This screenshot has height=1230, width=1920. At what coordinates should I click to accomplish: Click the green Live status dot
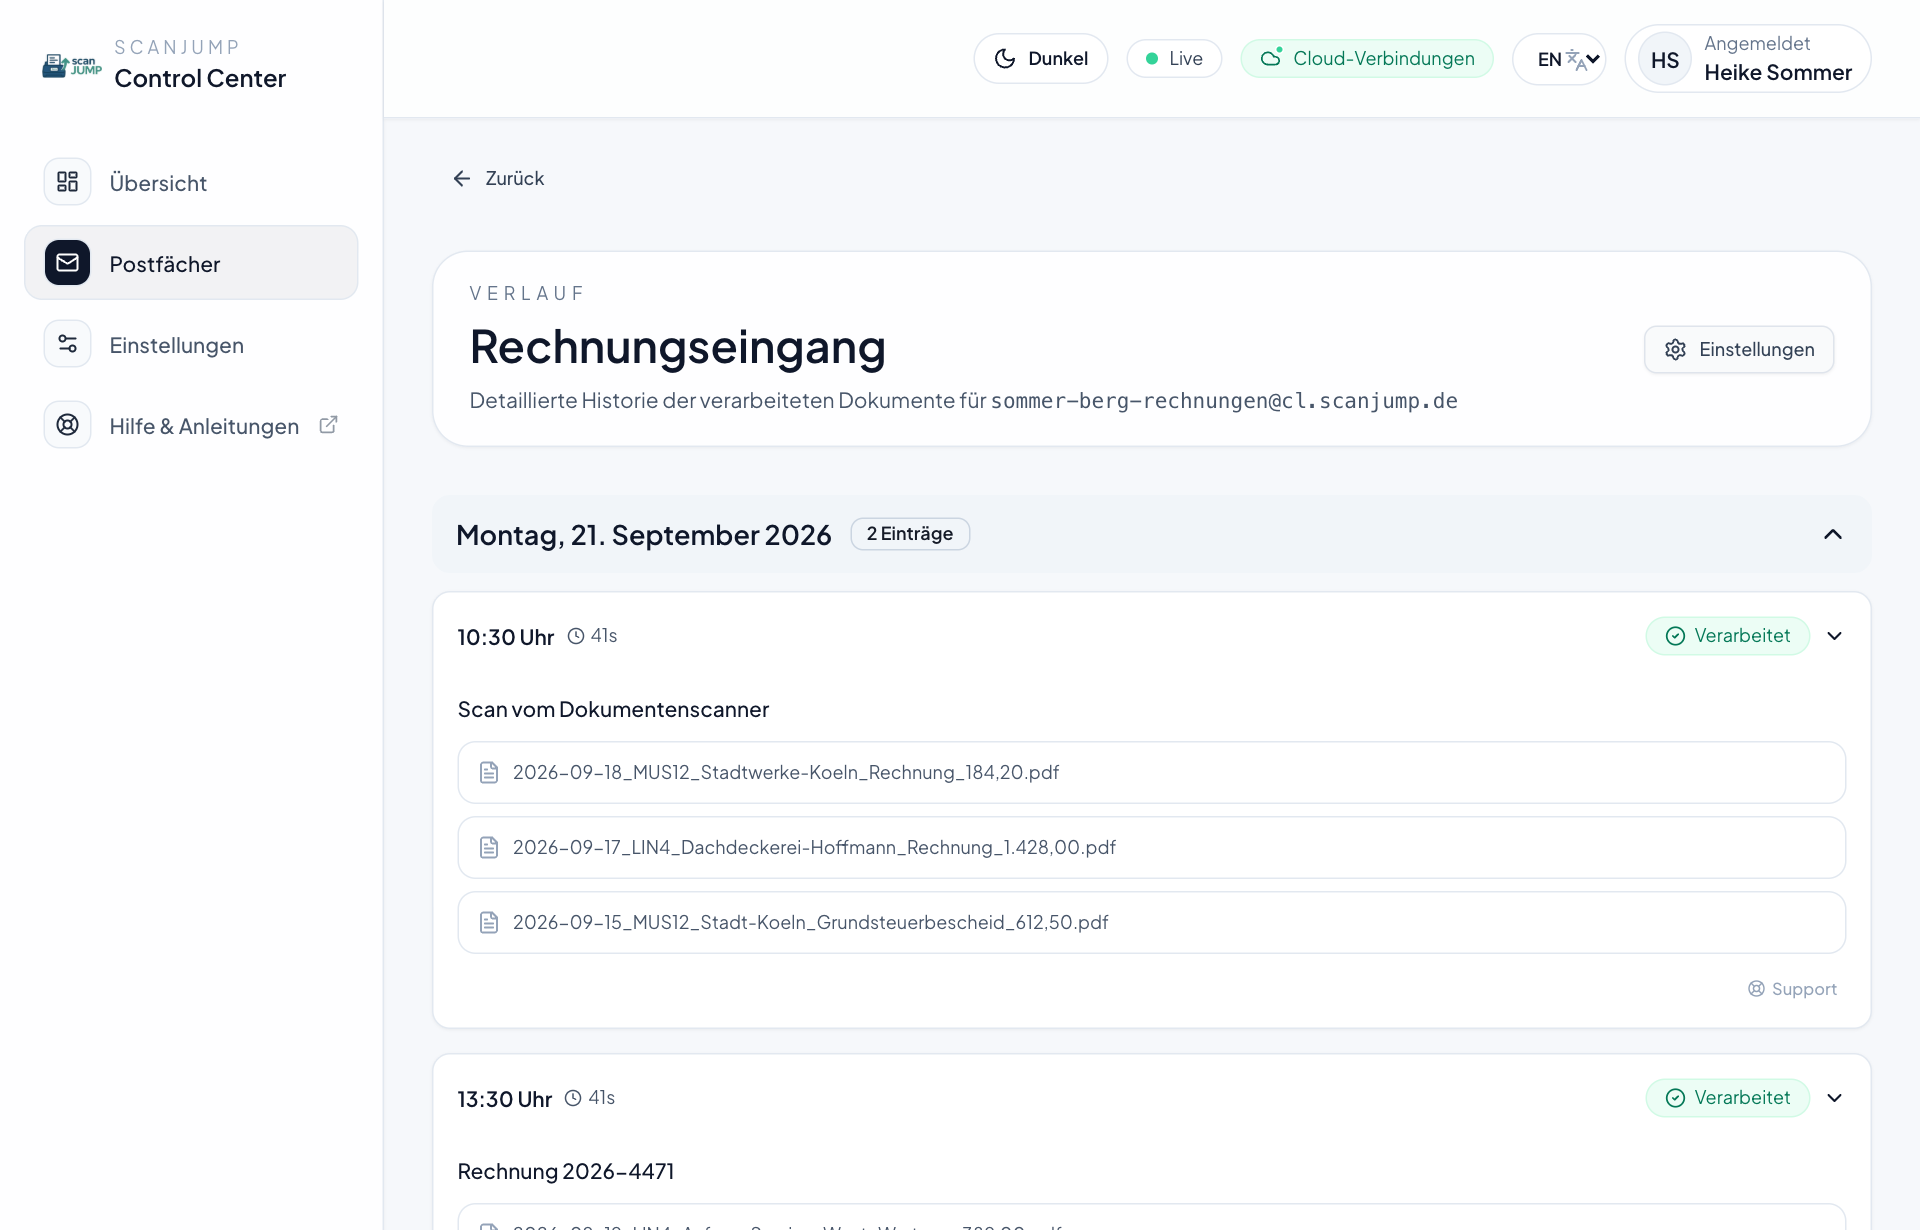click(x=1152, y=59)
